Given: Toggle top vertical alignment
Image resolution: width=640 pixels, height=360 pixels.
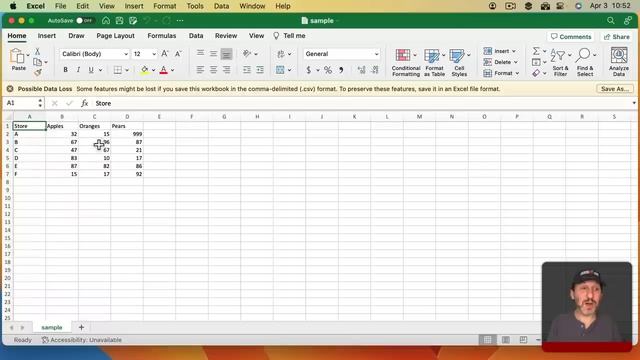Looking at the screenshot, I should tap(200, 53).
